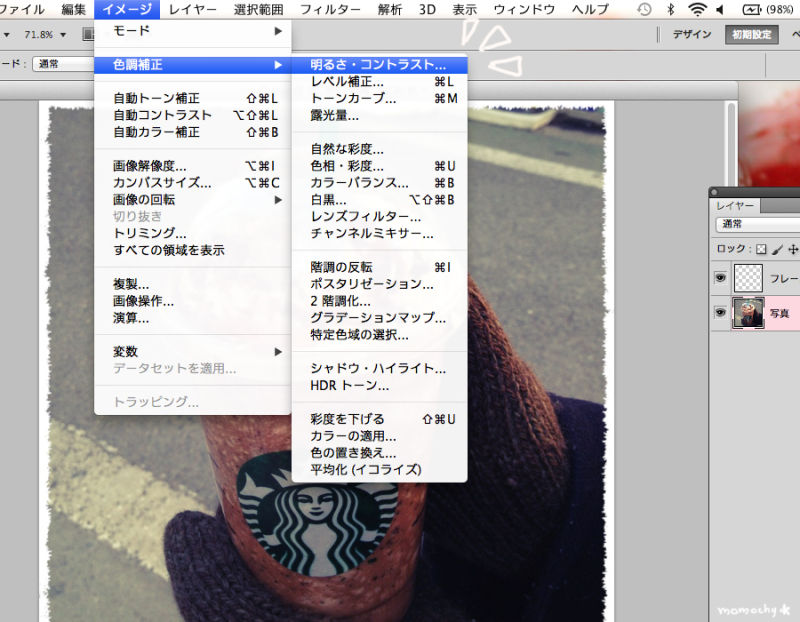Hide the フレー layer with its eye icon
The height and width of the screenshot is (622, 800).
(720, 278)
